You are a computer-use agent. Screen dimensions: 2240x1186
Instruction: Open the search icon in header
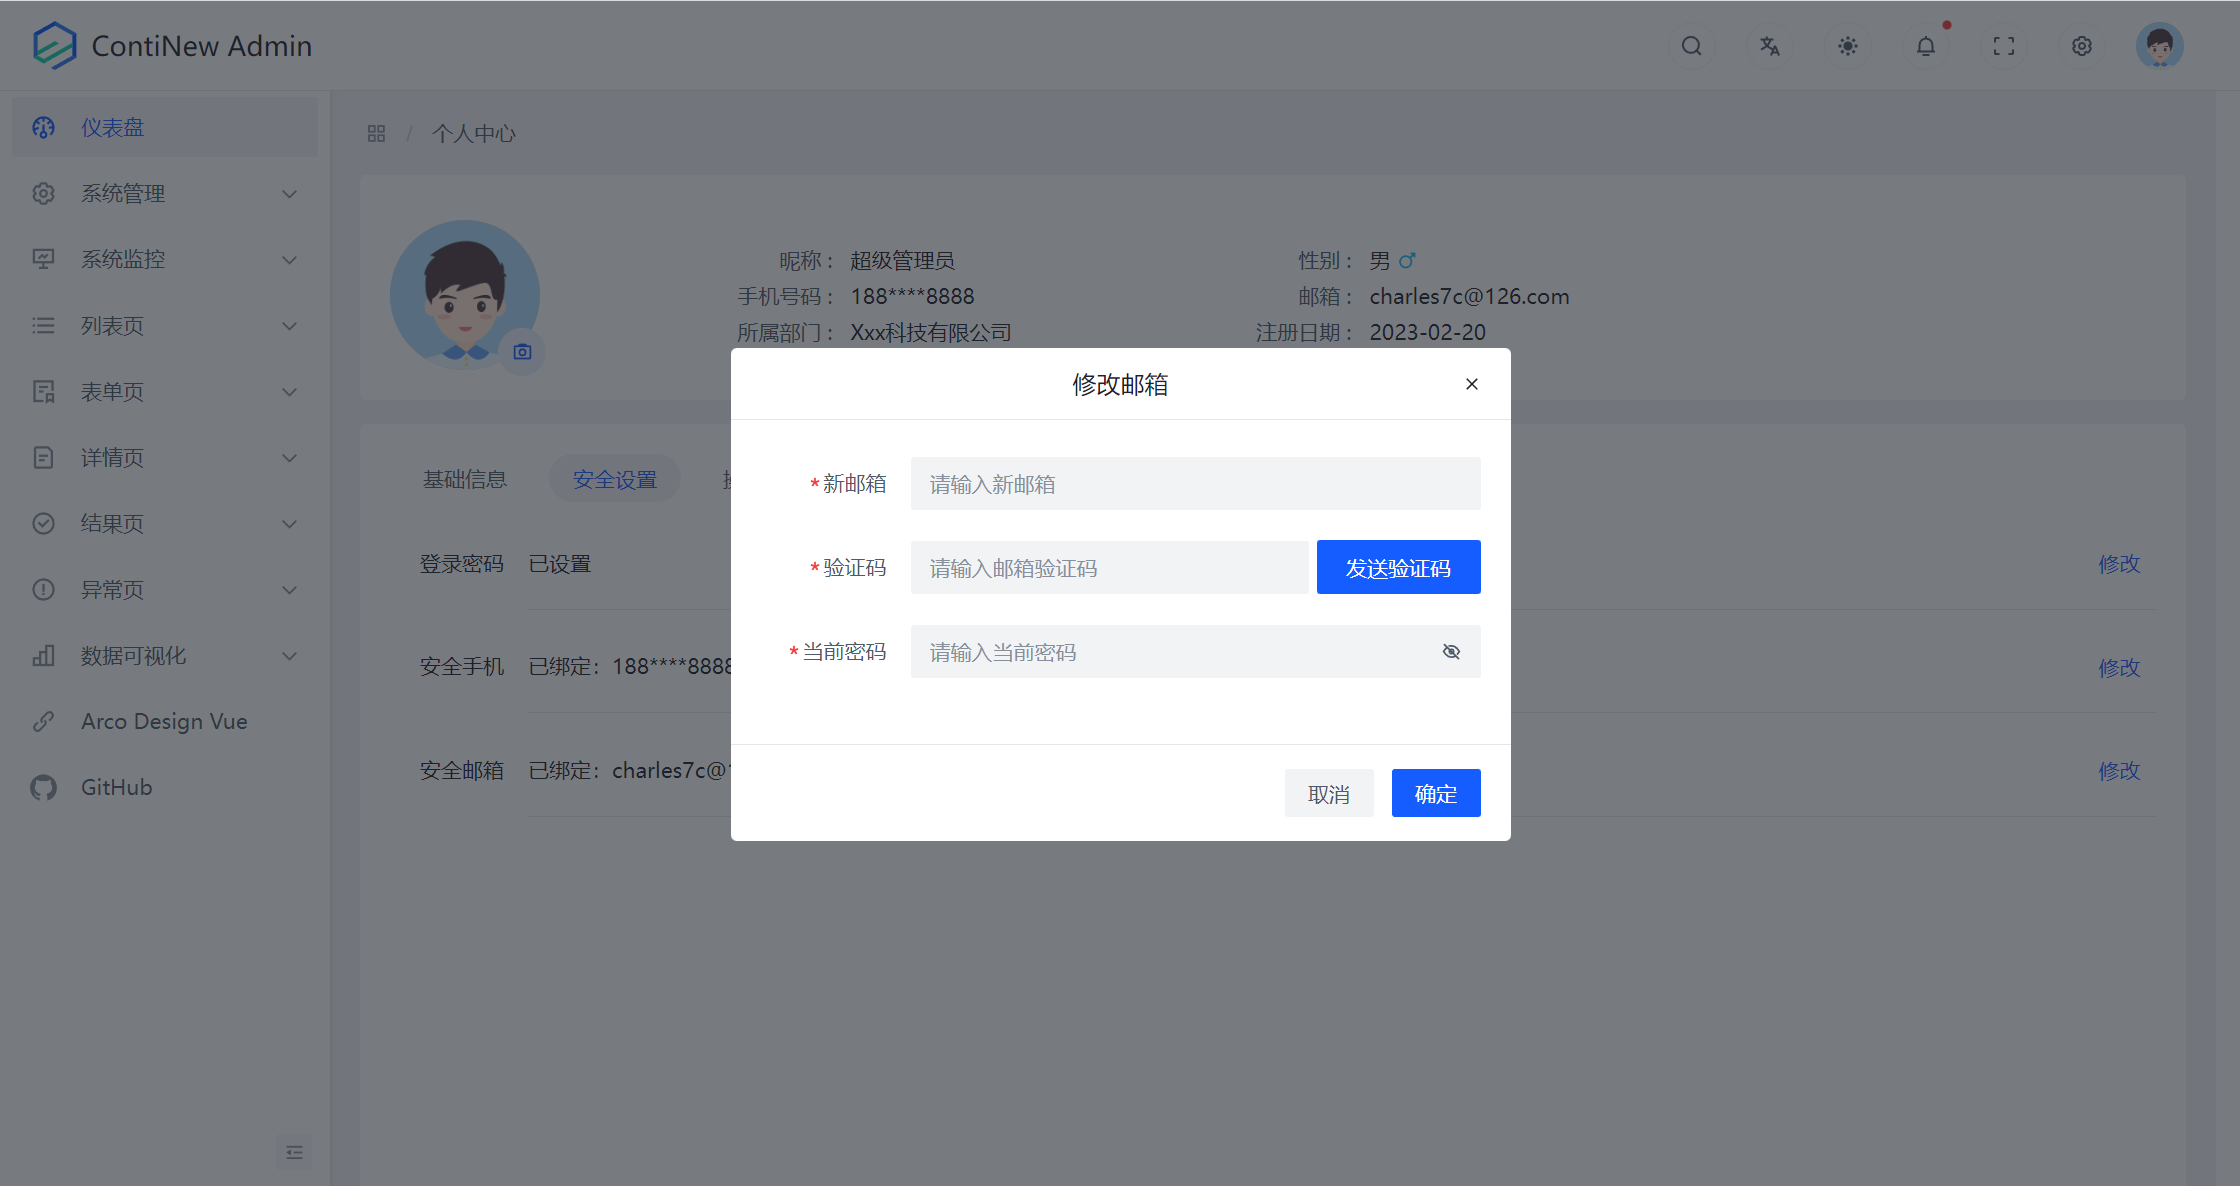[x=1691, y=46]
